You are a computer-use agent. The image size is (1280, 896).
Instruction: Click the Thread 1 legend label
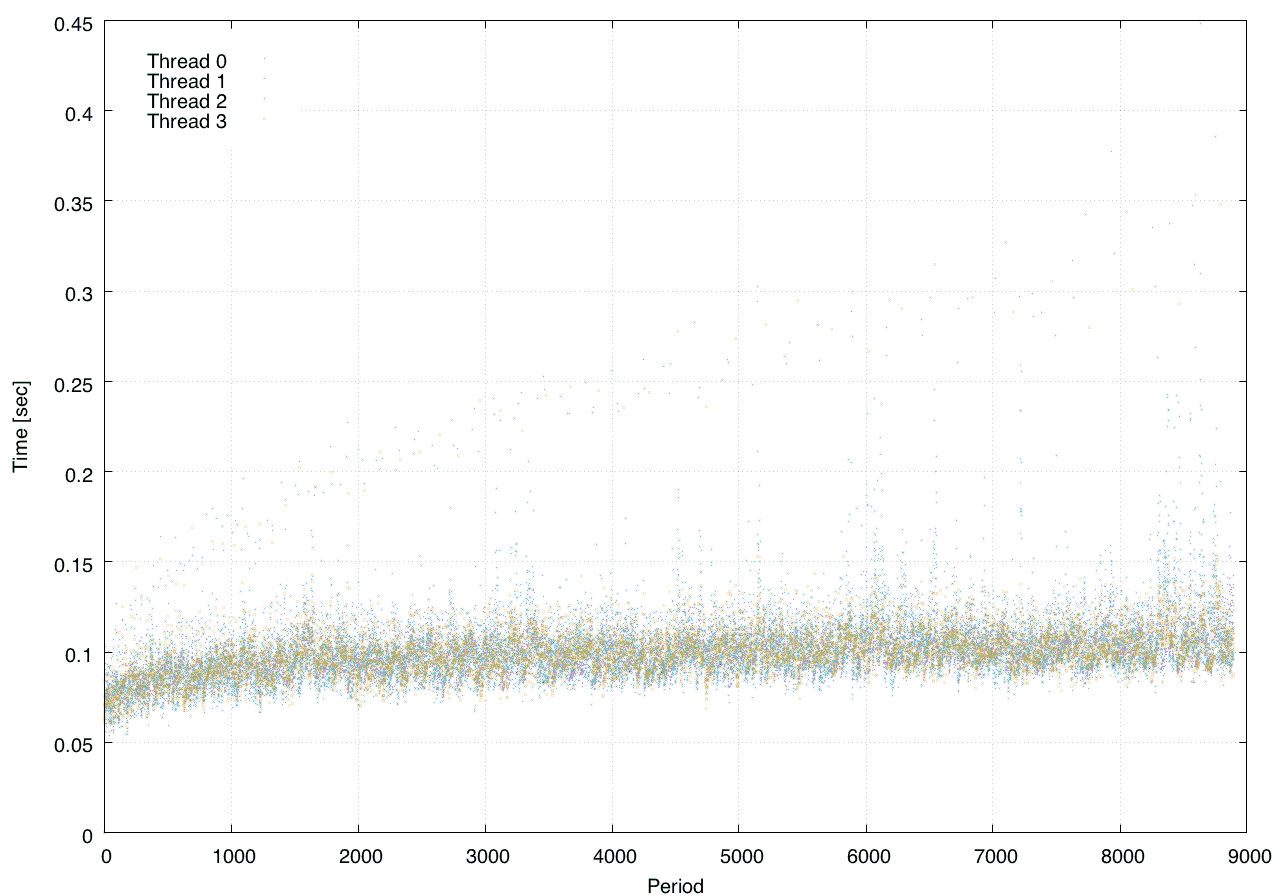[x=187, y=81]
